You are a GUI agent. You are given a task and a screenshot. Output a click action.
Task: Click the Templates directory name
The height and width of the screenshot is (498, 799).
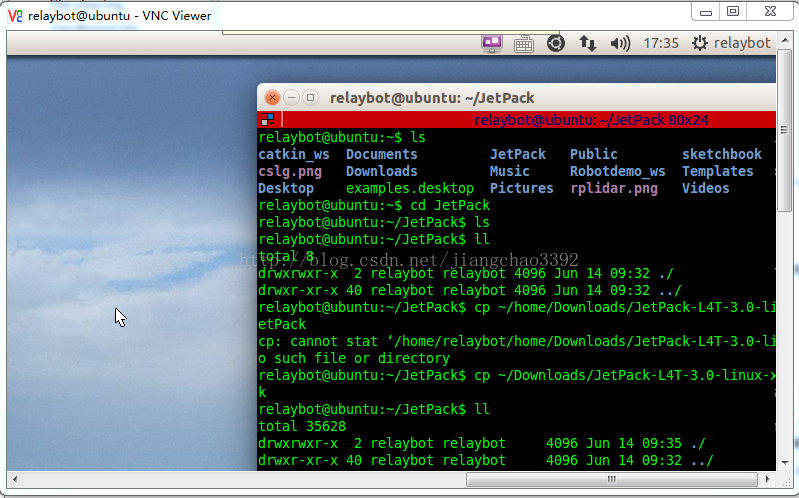click(x=717, y=172)
